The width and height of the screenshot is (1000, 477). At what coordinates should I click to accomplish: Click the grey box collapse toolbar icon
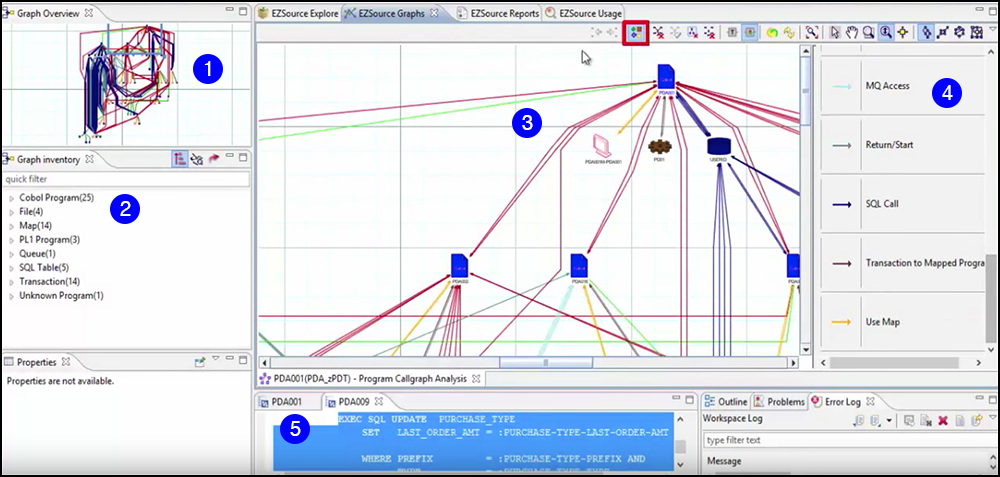[732, 32]
